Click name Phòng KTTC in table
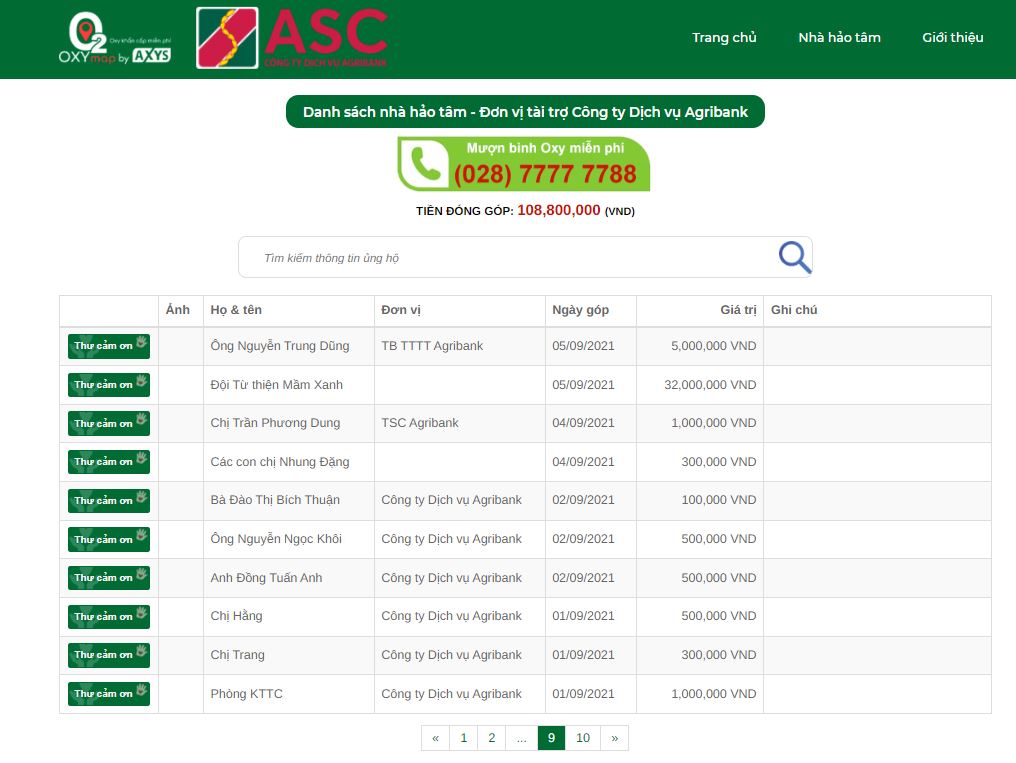Screen dimensions: 1016x763 (x=246, y=694)
